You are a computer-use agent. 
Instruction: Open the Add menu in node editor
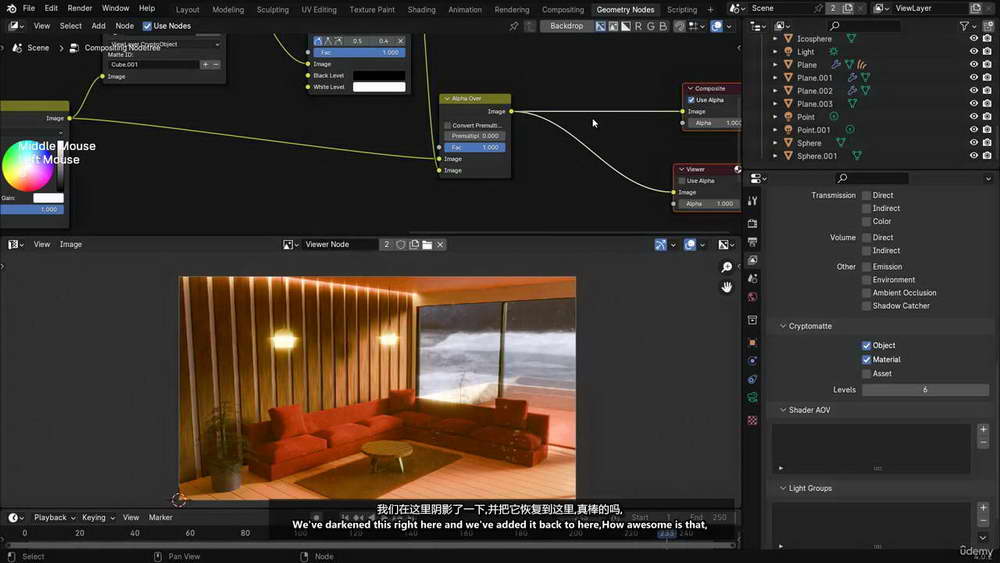point(98,26)
